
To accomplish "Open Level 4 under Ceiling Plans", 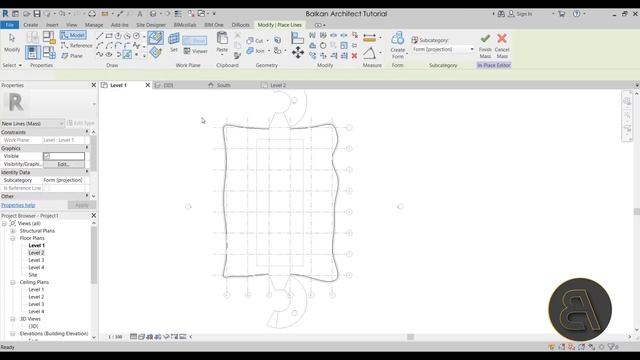I will point(36,312).
